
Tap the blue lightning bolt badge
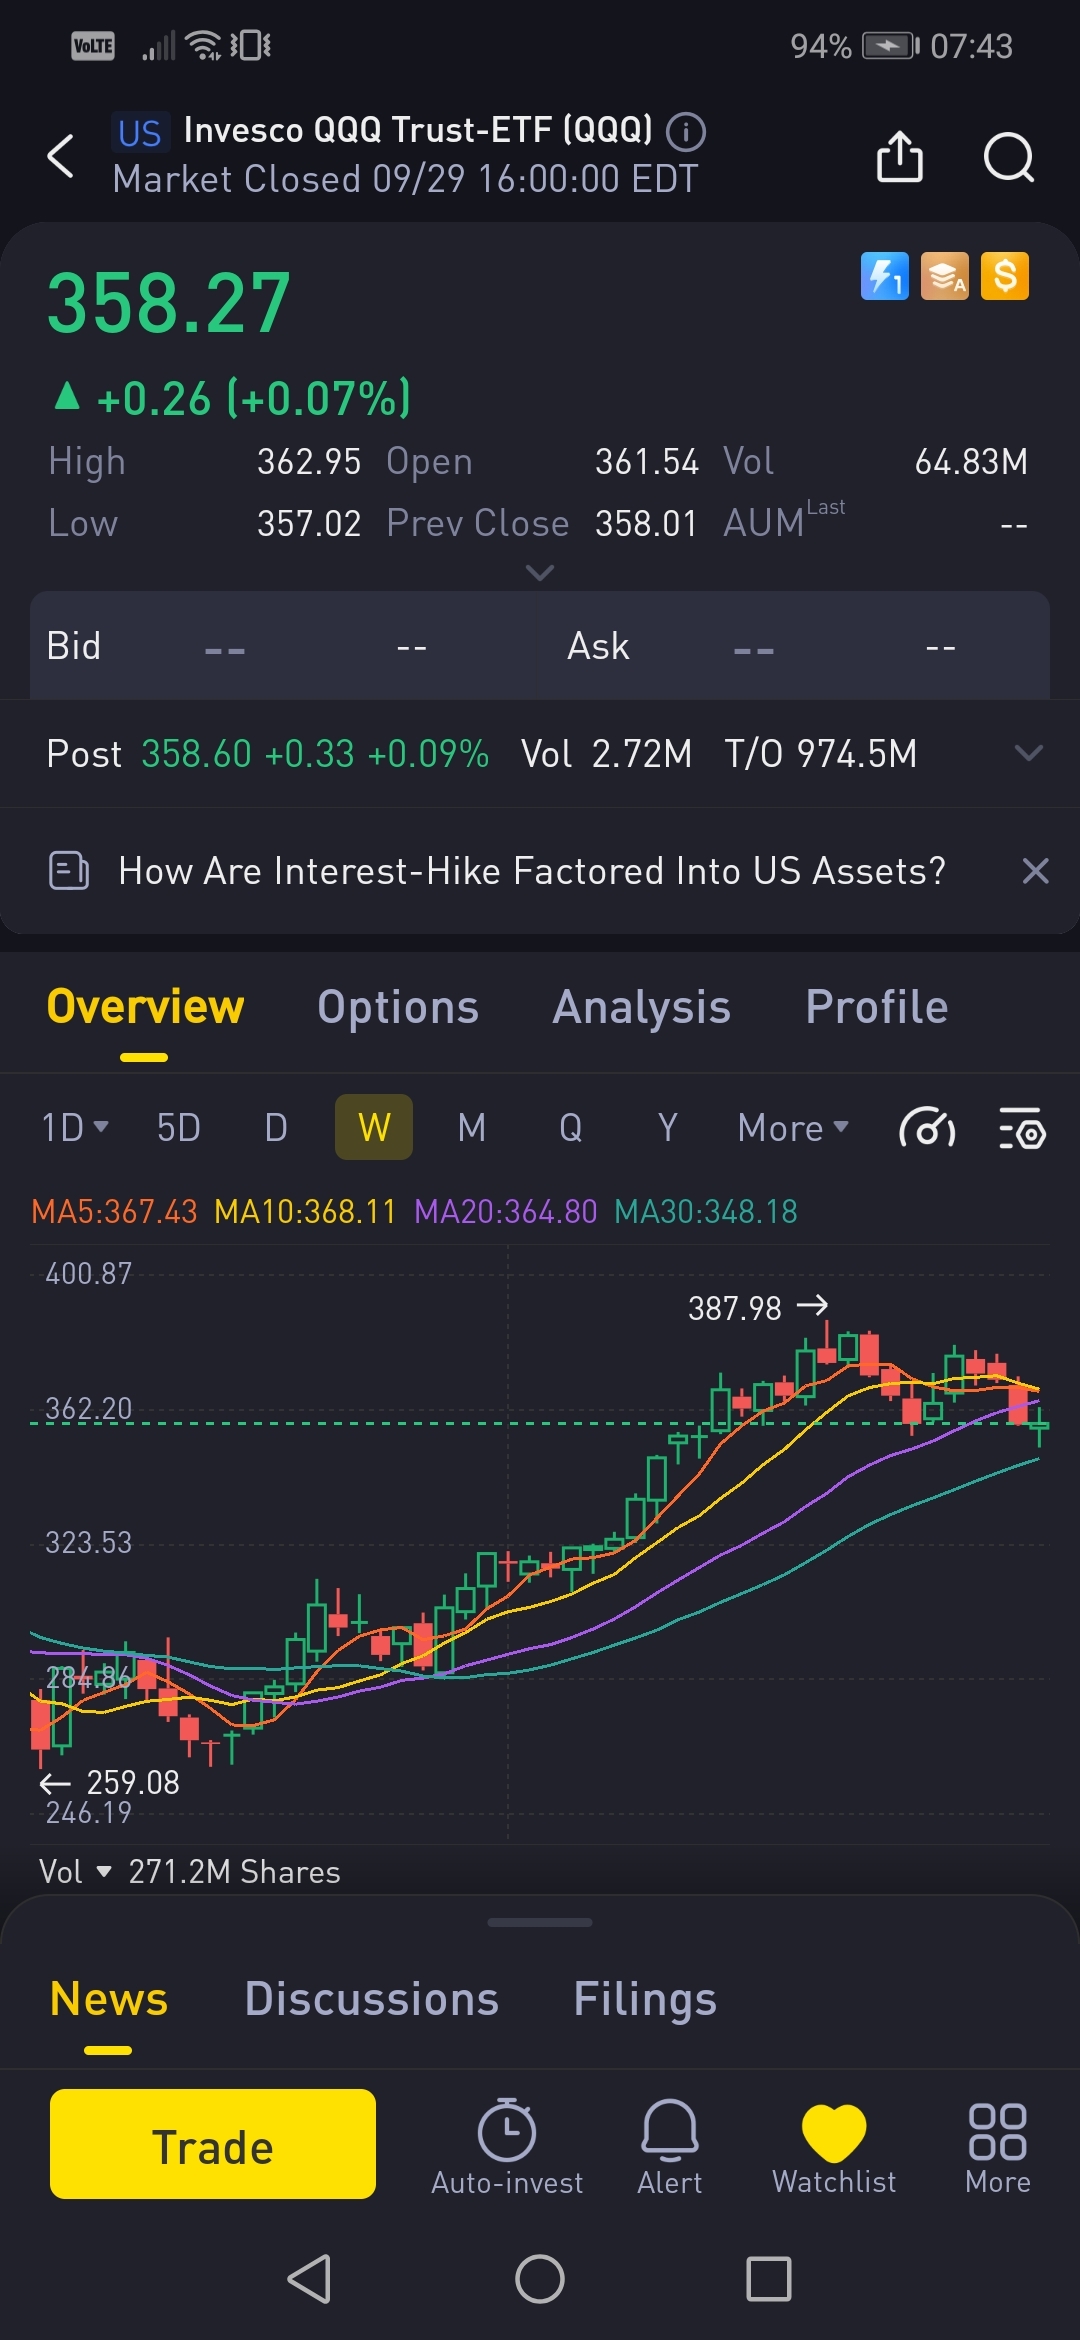pos(884,276)
